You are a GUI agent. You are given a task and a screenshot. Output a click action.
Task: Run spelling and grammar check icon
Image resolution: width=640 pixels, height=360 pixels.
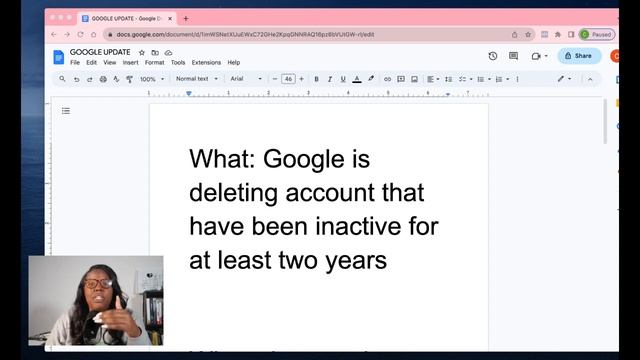[116, 79]
